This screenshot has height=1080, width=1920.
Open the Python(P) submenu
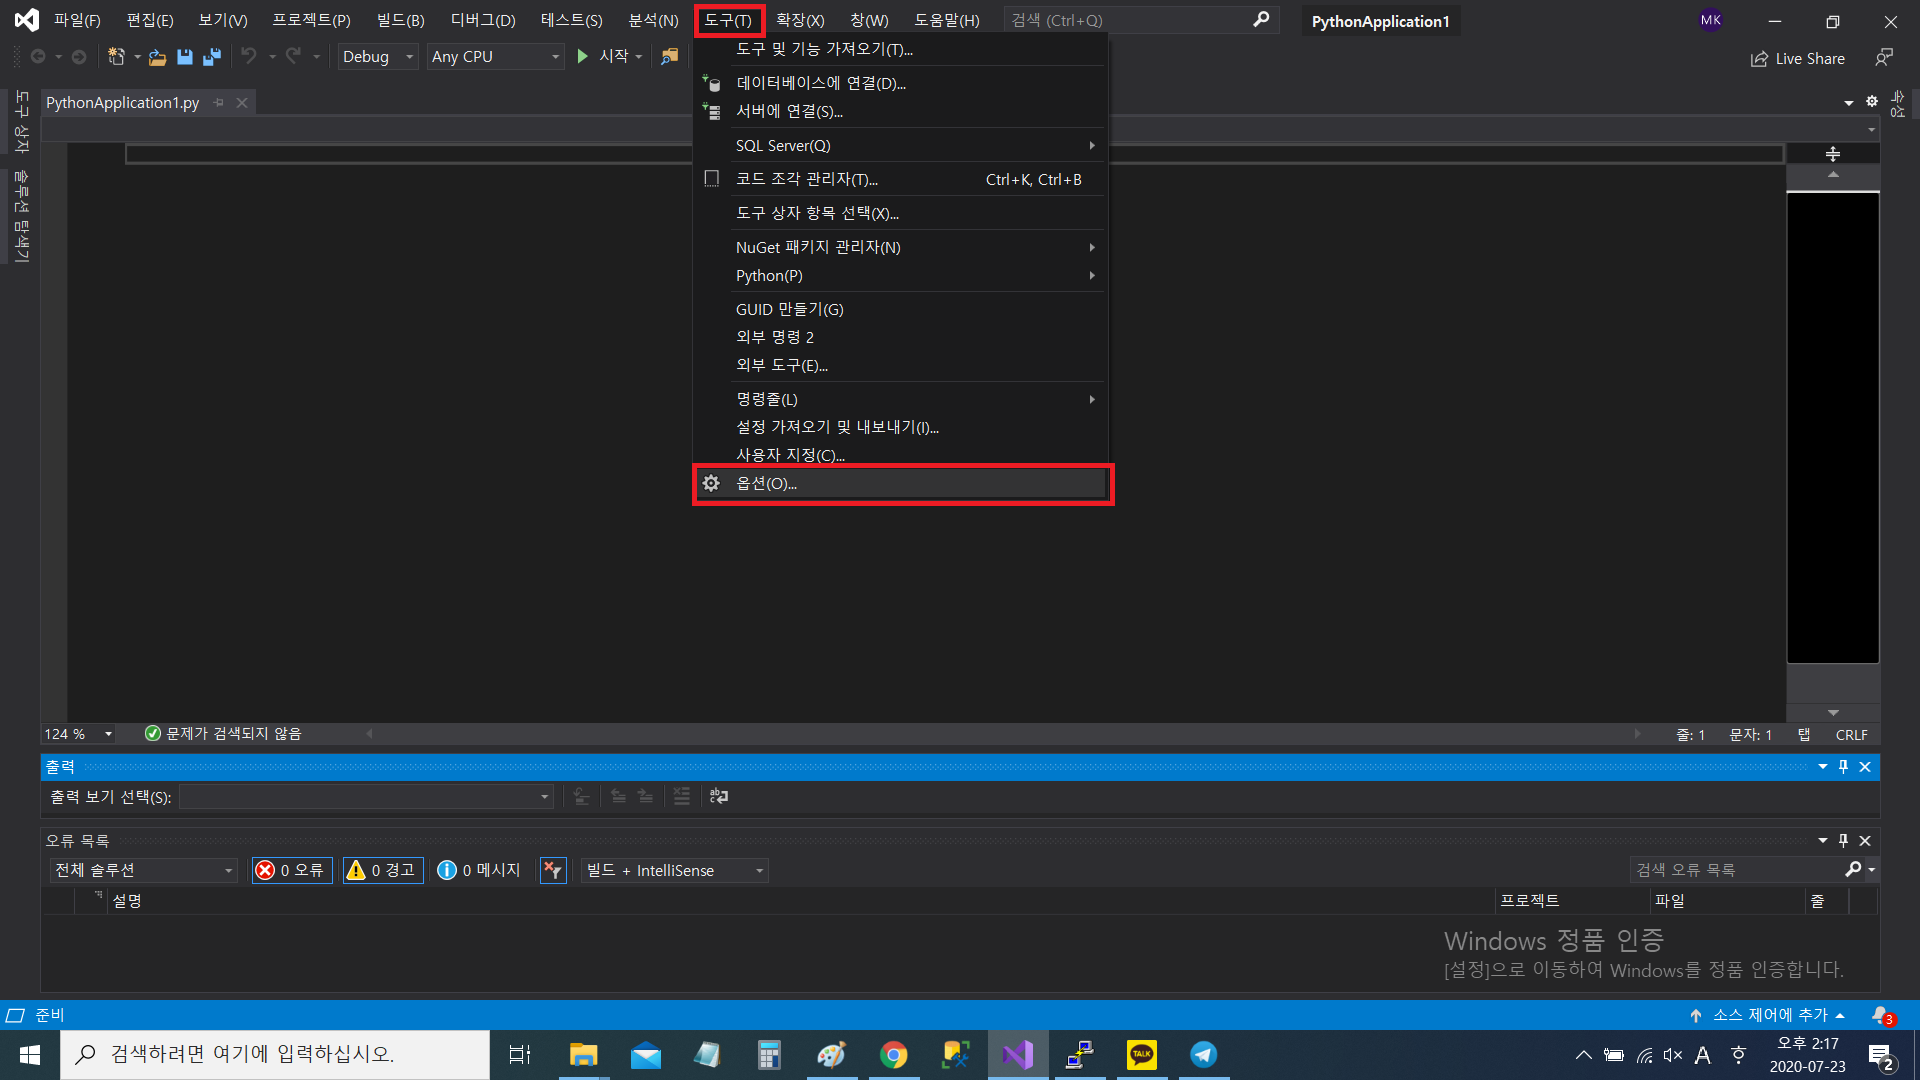769,276
